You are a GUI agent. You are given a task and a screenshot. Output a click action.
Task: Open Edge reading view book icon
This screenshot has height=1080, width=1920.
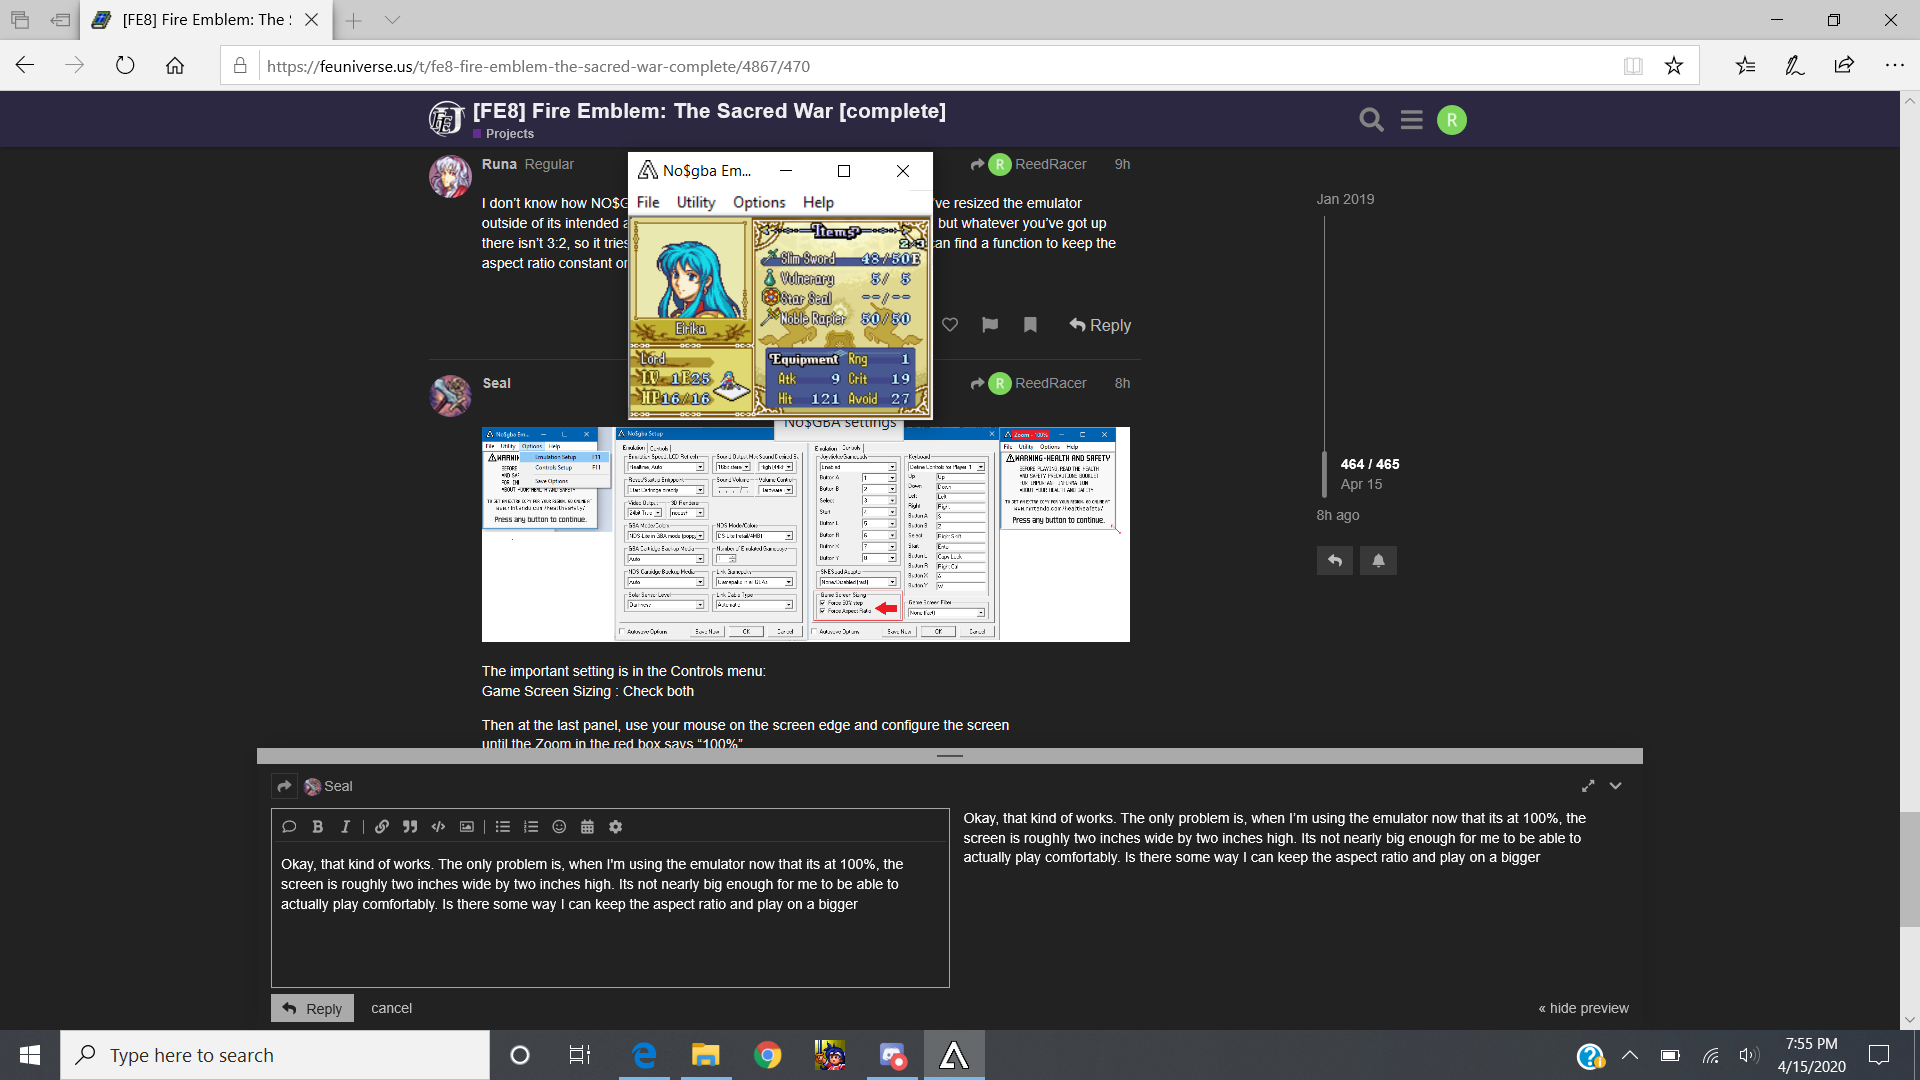pyautogui.click(x=1633, y=66)
